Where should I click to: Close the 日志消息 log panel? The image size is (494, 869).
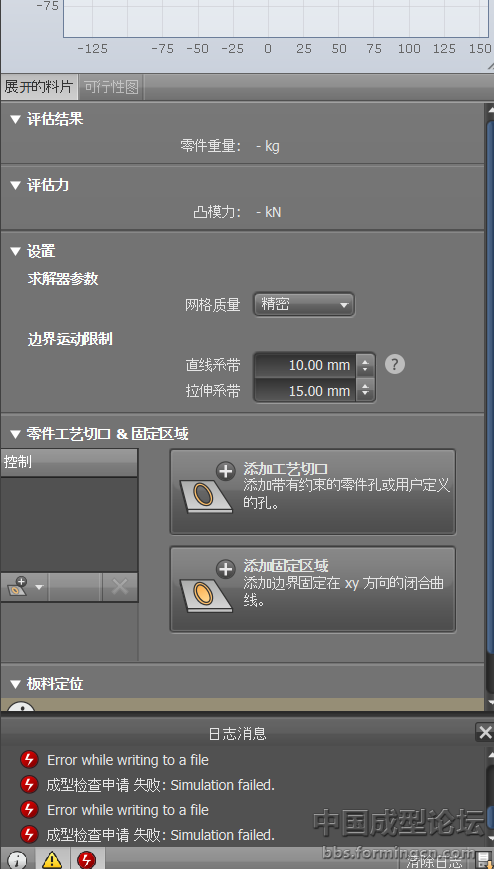[x=485, y=732]
